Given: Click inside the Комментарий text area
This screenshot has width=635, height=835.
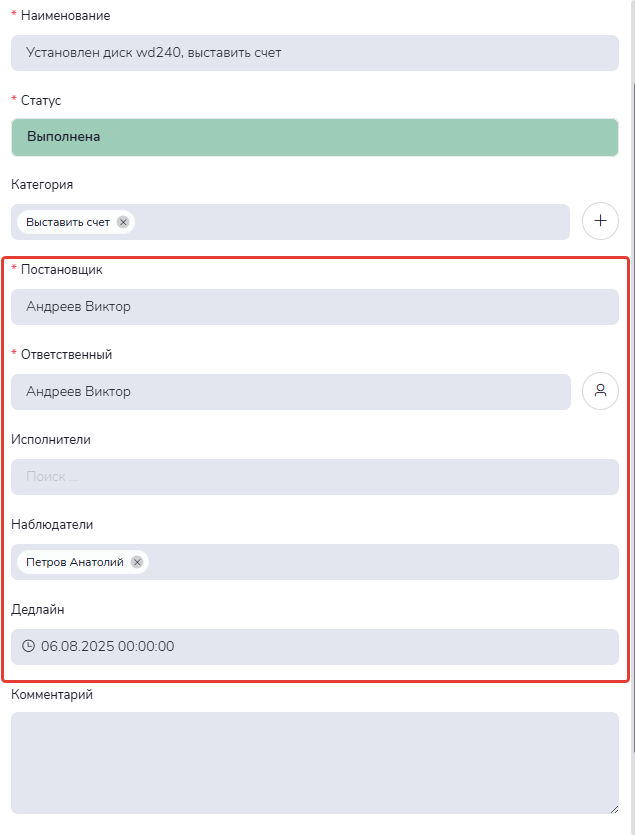Looking at the screenshot, I should coord(315,762).
